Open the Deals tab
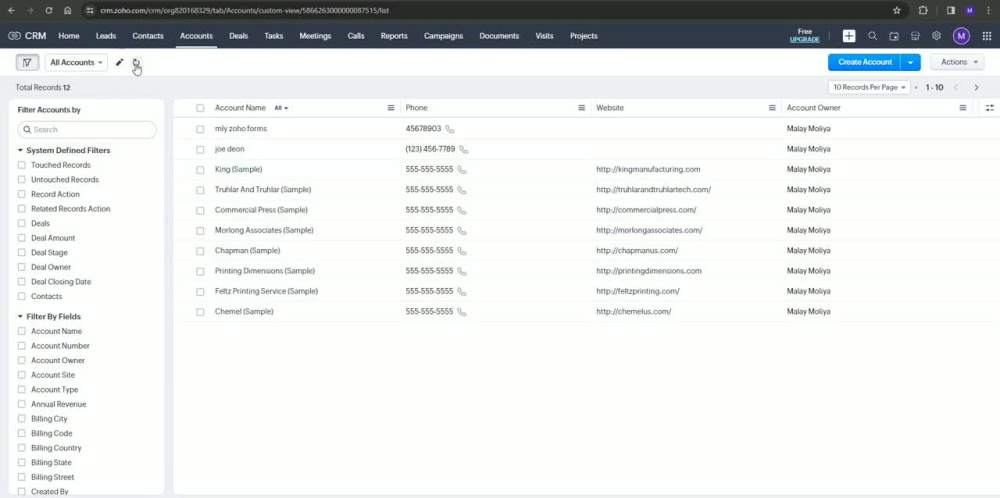 click(239, 36)
